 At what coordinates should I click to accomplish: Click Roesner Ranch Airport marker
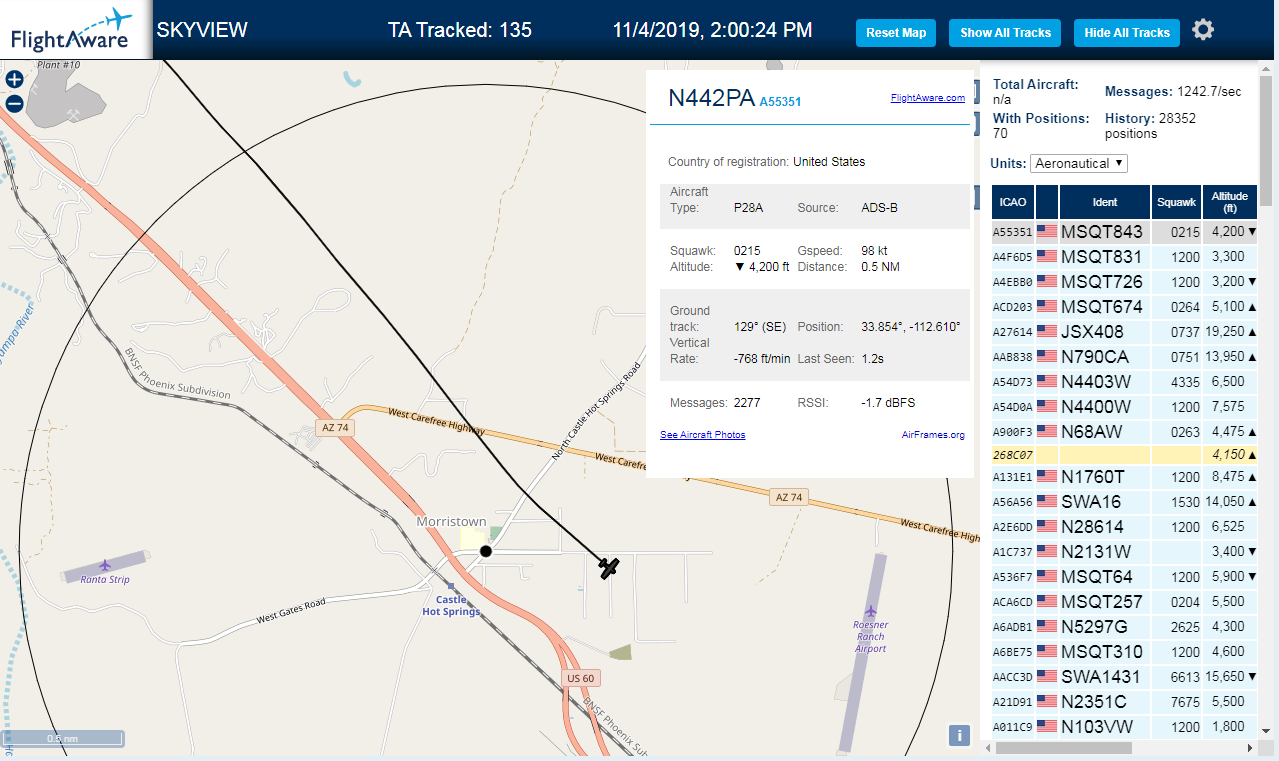coord(871,610)
